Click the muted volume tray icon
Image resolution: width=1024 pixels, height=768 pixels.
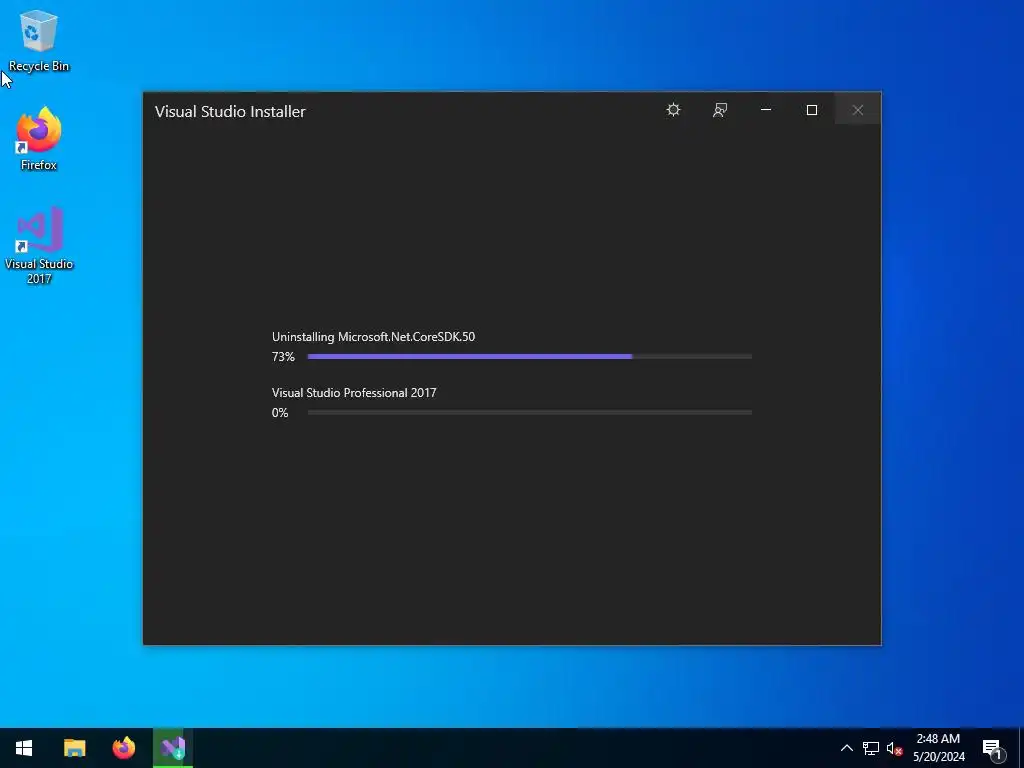tap(895, 748)
